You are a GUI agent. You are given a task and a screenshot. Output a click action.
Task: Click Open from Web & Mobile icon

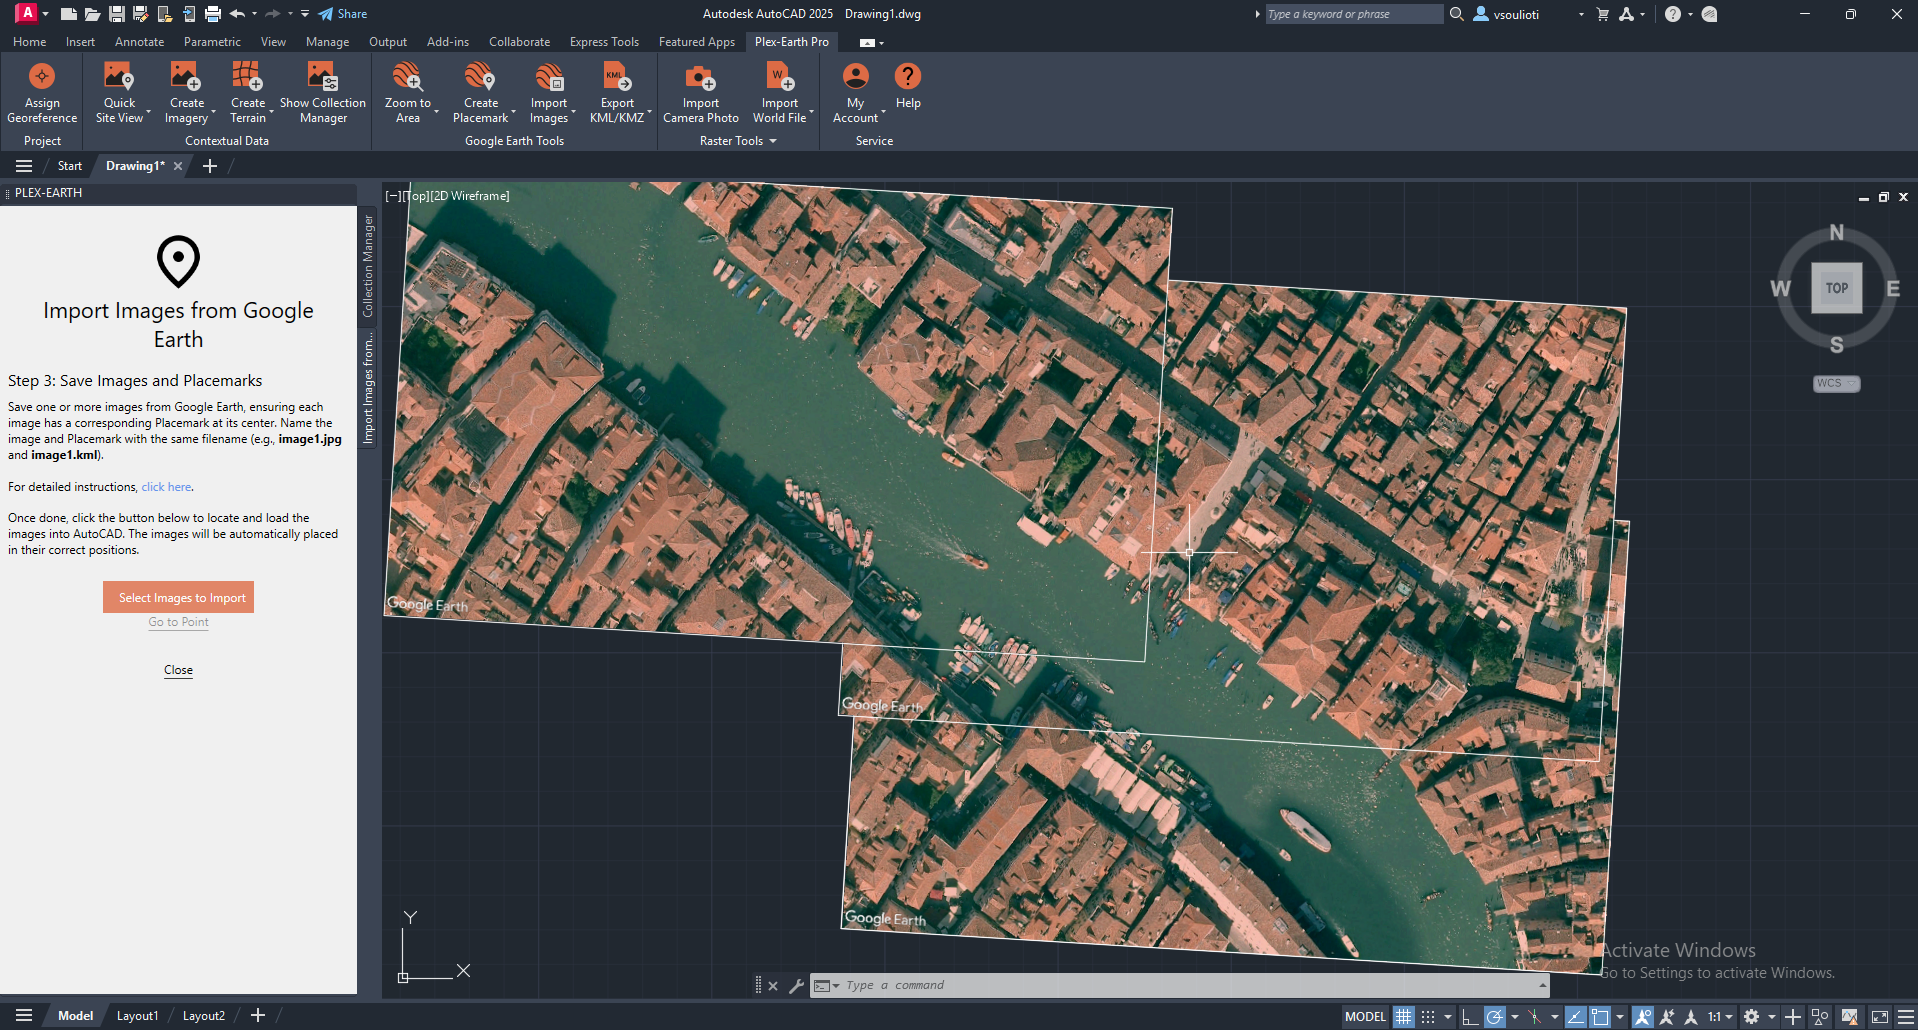(x=164, y=14)
